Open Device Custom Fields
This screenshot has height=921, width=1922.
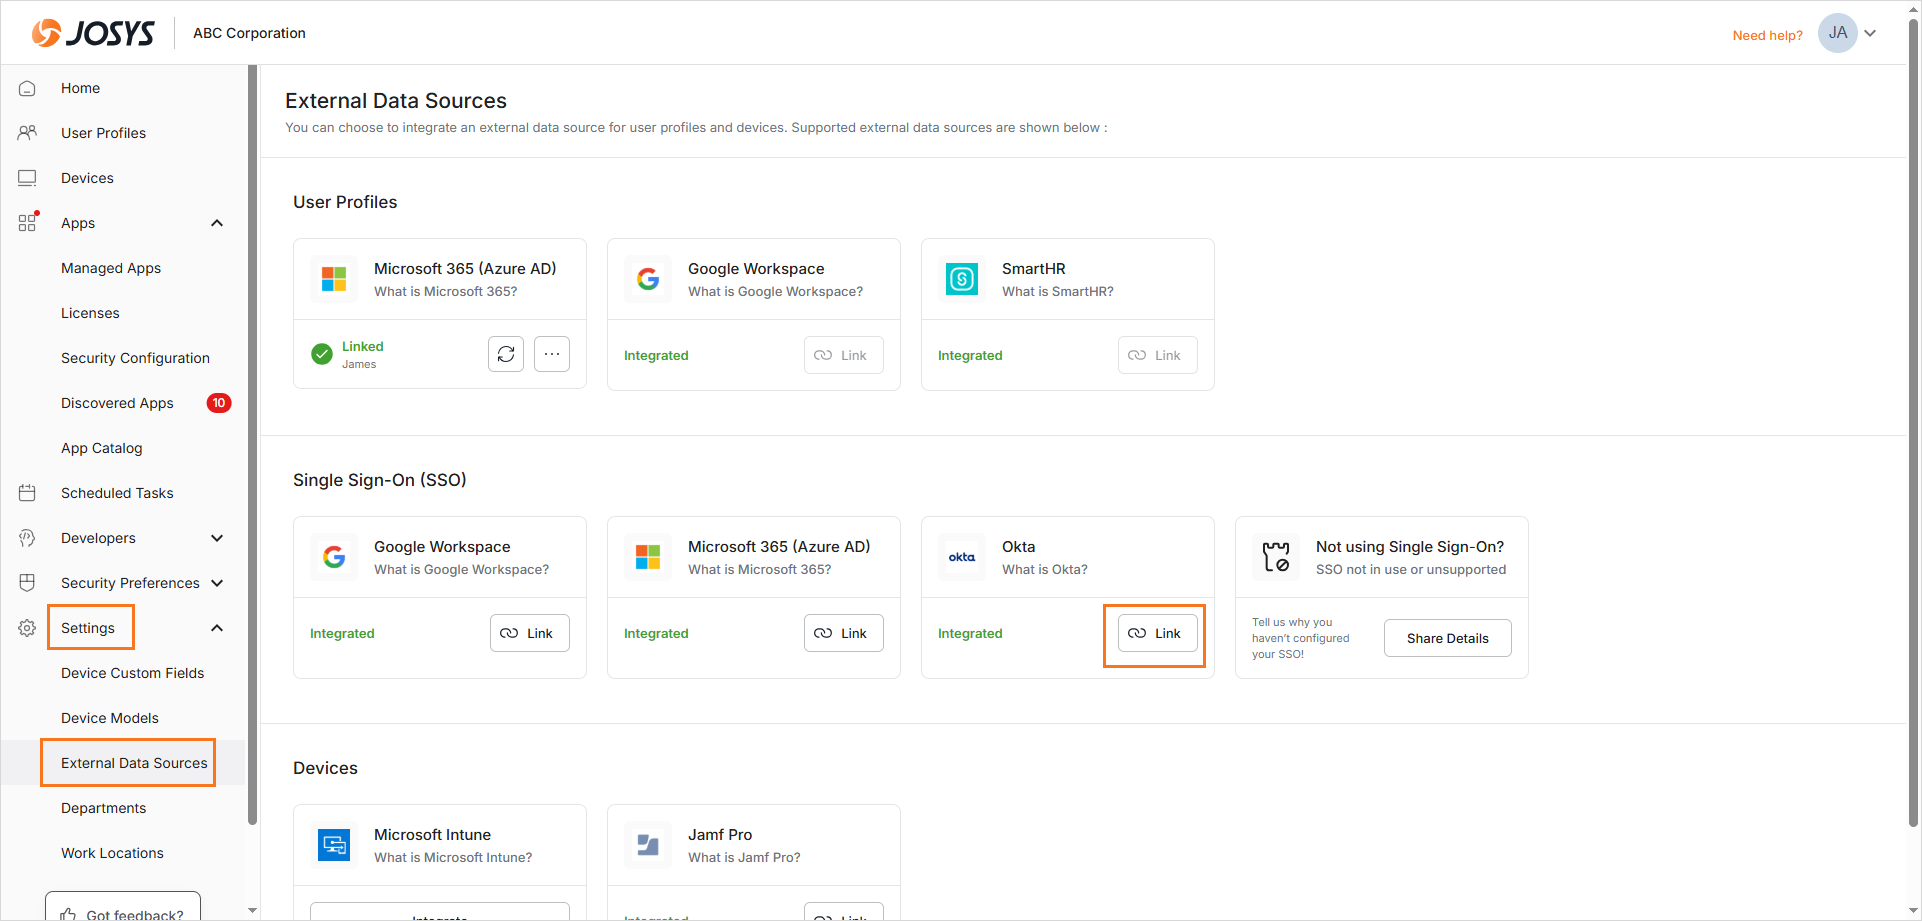tap(132, 673)
